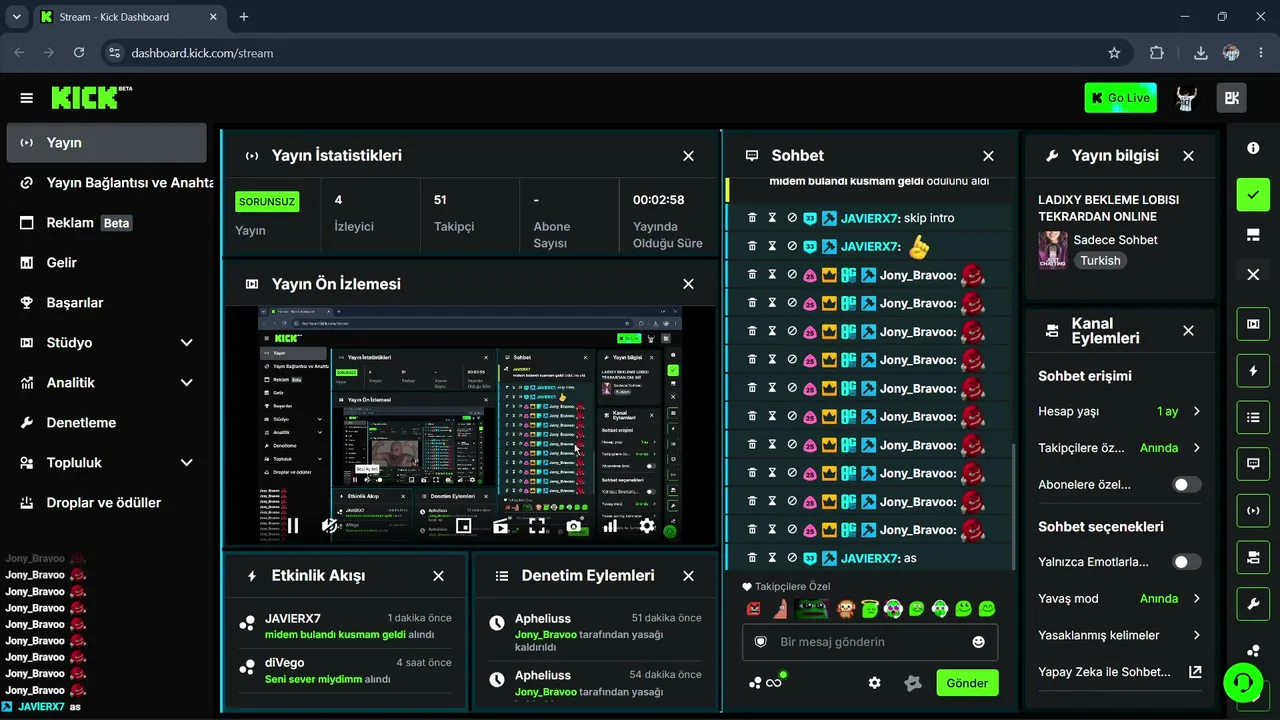Close the Yayın Ön İzlemesi panel
Screen dimensions: 1280x720
pyautogui.click(x=688, y=284)
